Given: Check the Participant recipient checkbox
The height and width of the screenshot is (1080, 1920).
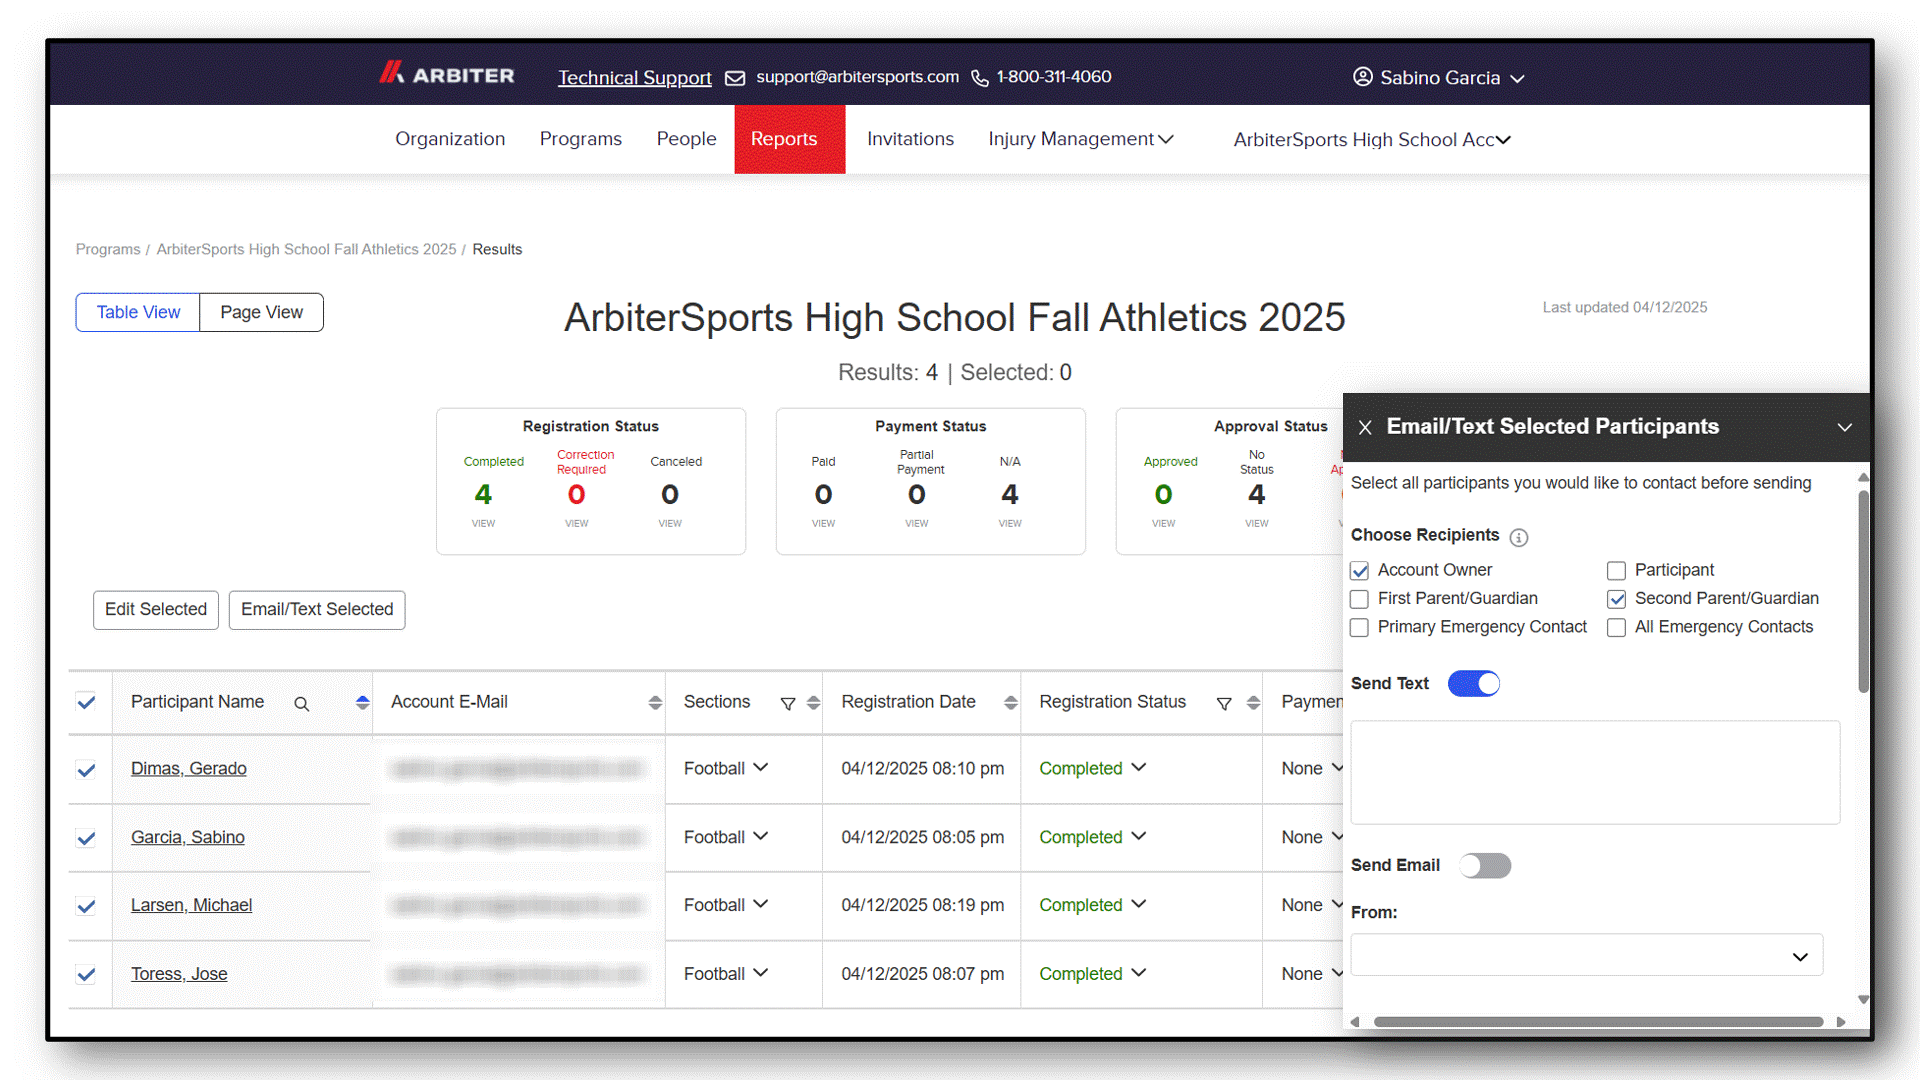Looking at the screenshot, I should point(1616,571).
